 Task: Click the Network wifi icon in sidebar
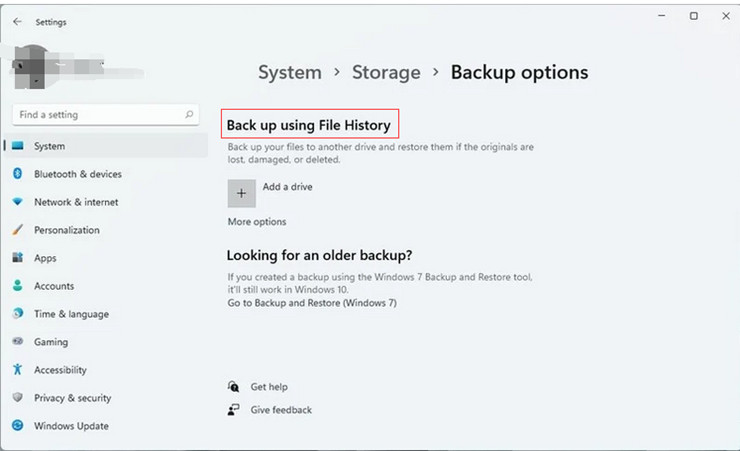pos(18,202)
